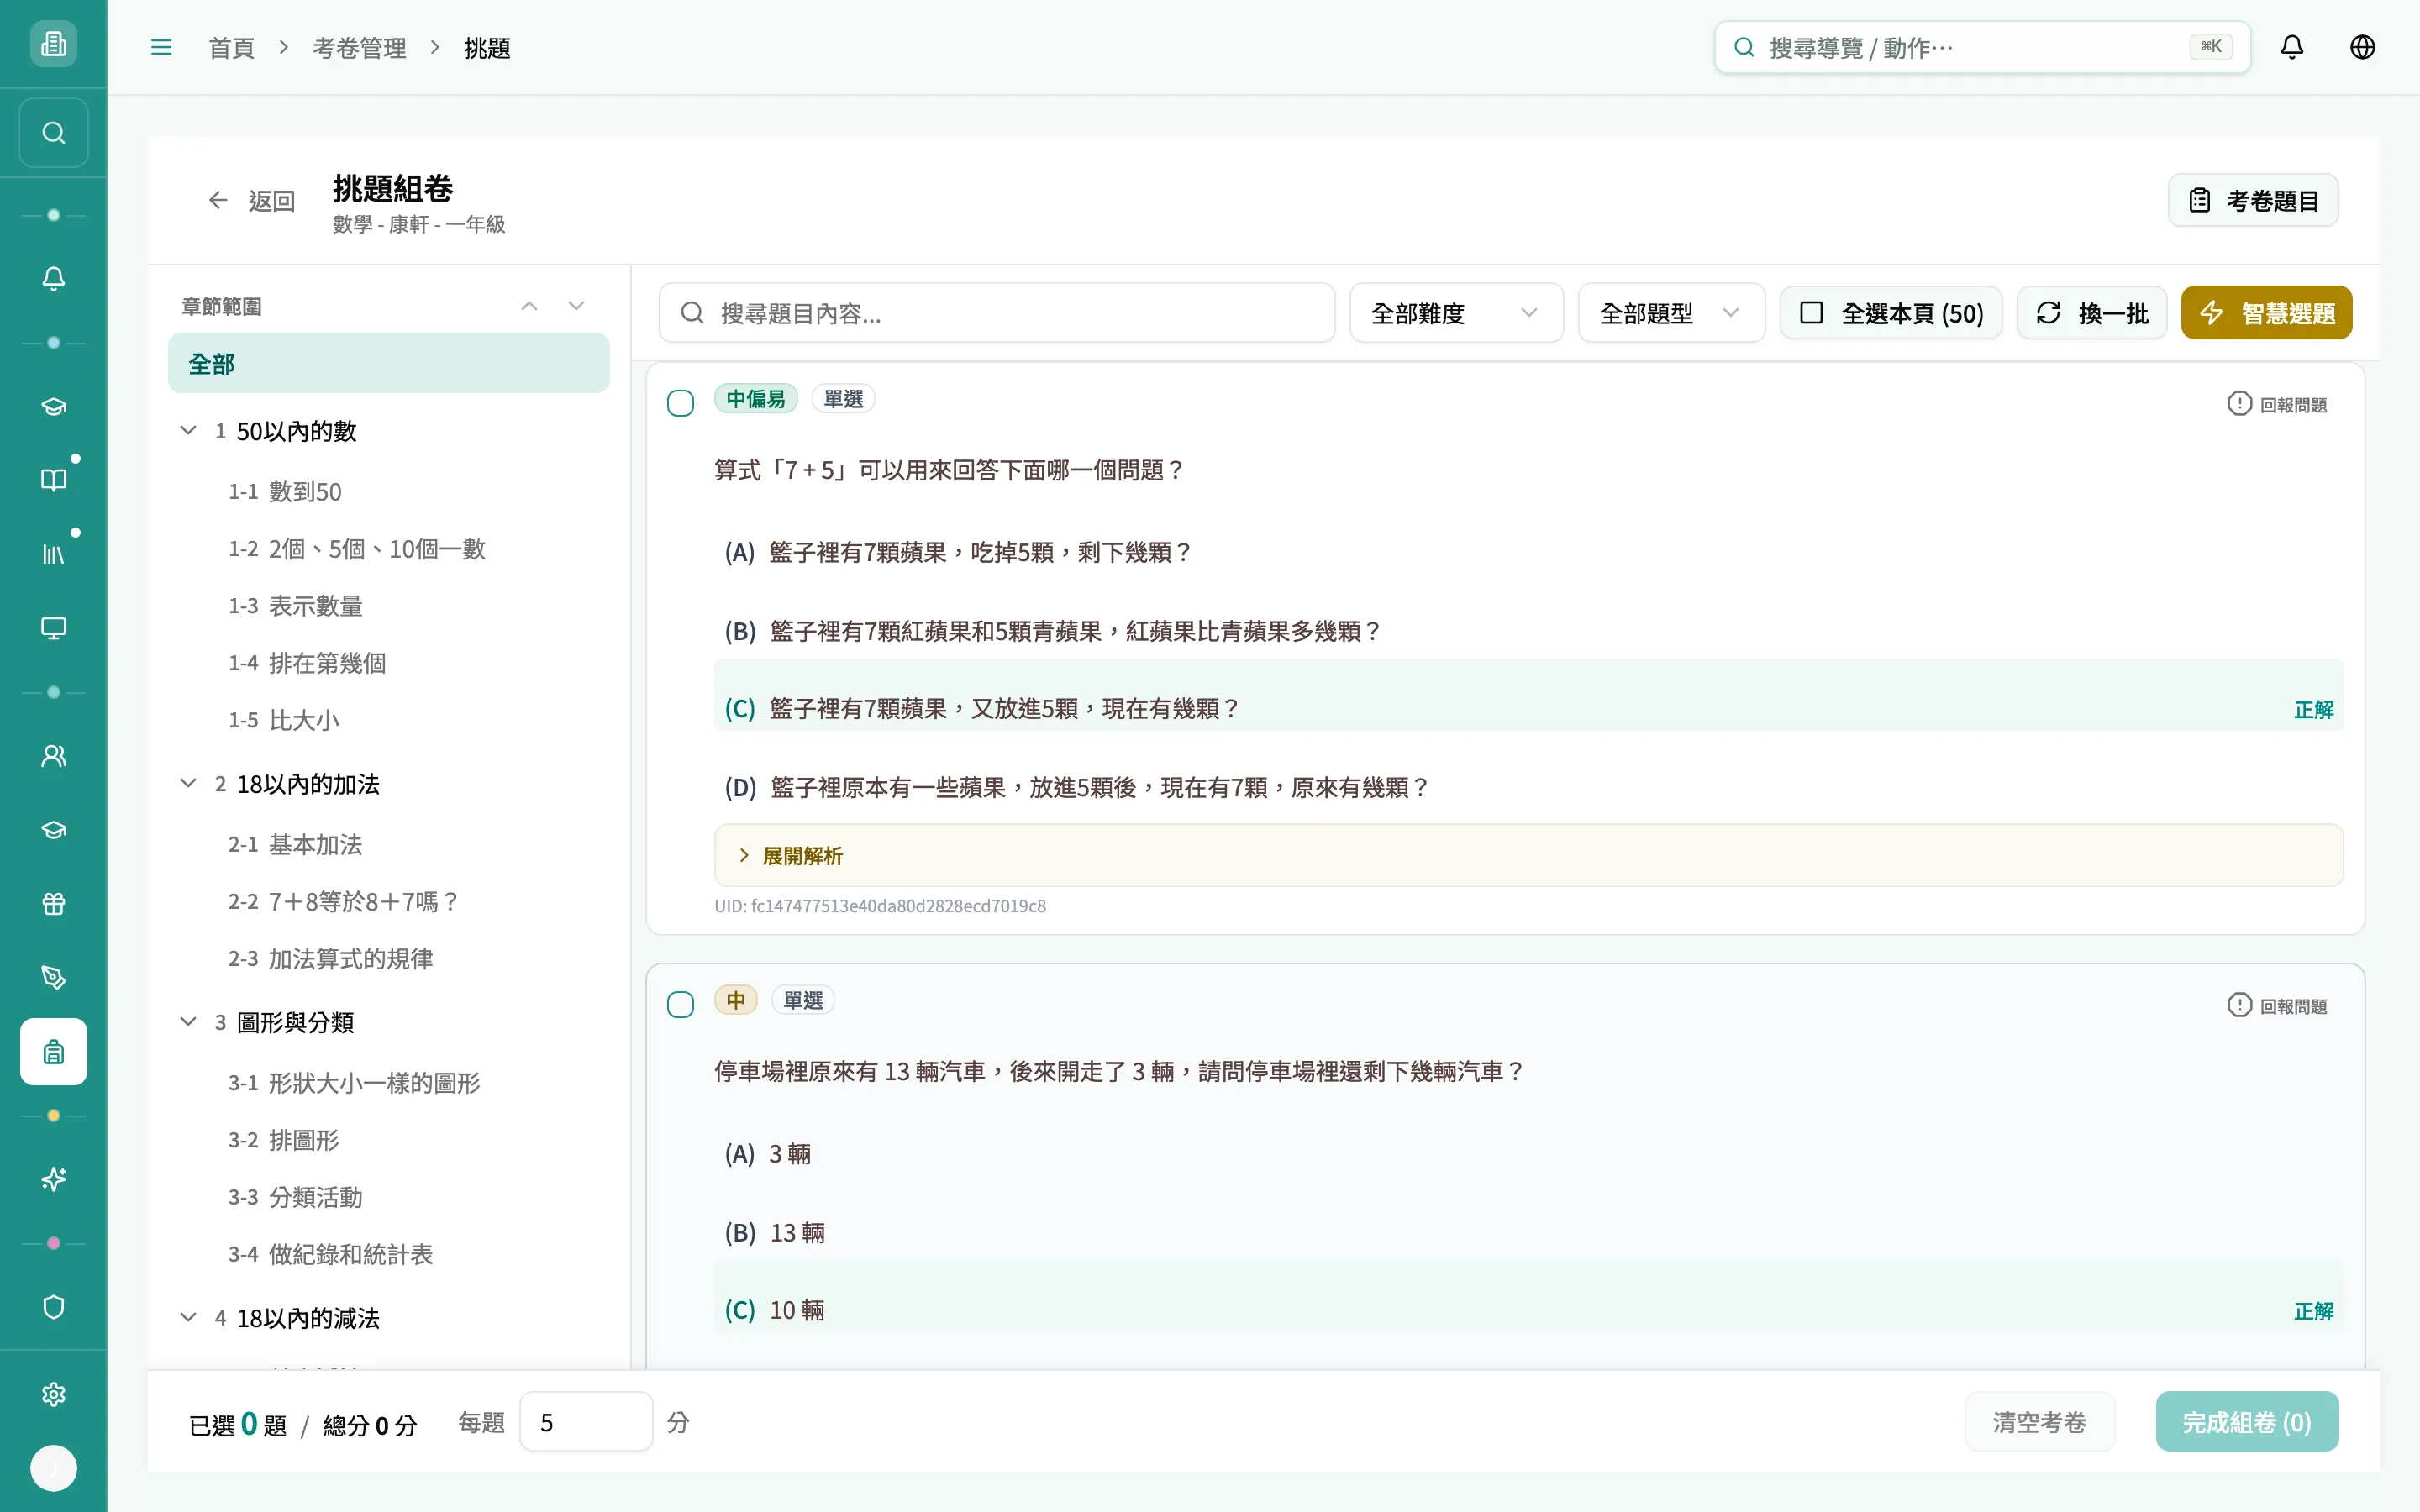Click the 智慧選題 lightning button
This screenshot has width=2420, height=1512.
click(x=2266, y=313)
